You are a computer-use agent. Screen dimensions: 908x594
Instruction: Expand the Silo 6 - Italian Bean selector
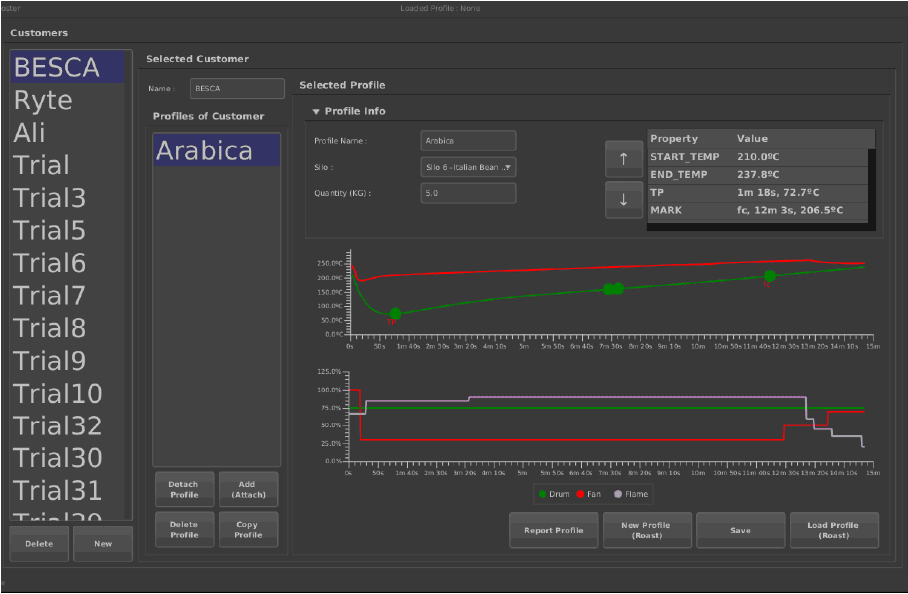point(467,168)
